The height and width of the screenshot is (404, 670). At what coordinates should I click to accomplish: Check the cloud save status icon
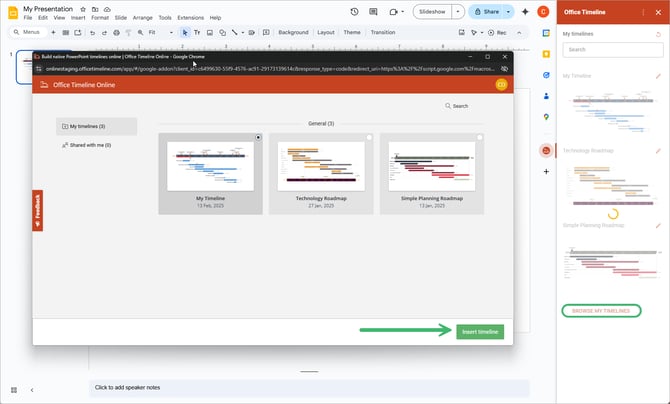[107, 9]
